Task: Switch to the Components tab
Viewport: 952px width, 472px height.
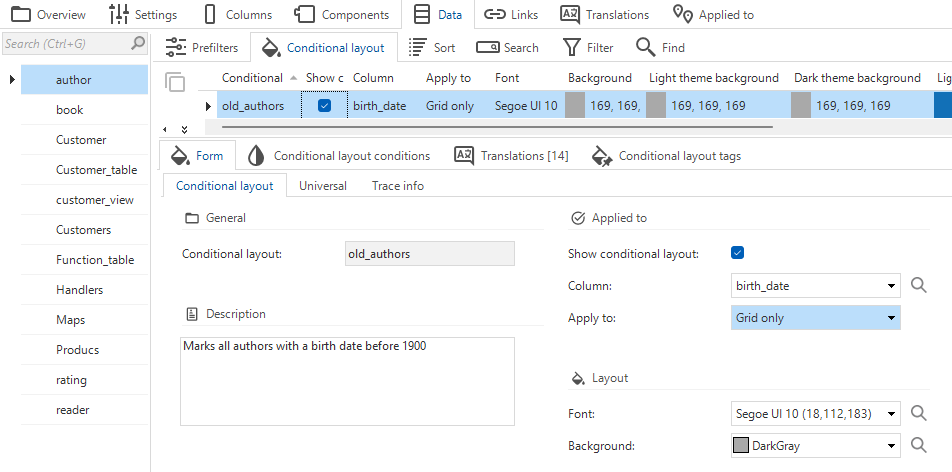Action: tap(341, 15)
